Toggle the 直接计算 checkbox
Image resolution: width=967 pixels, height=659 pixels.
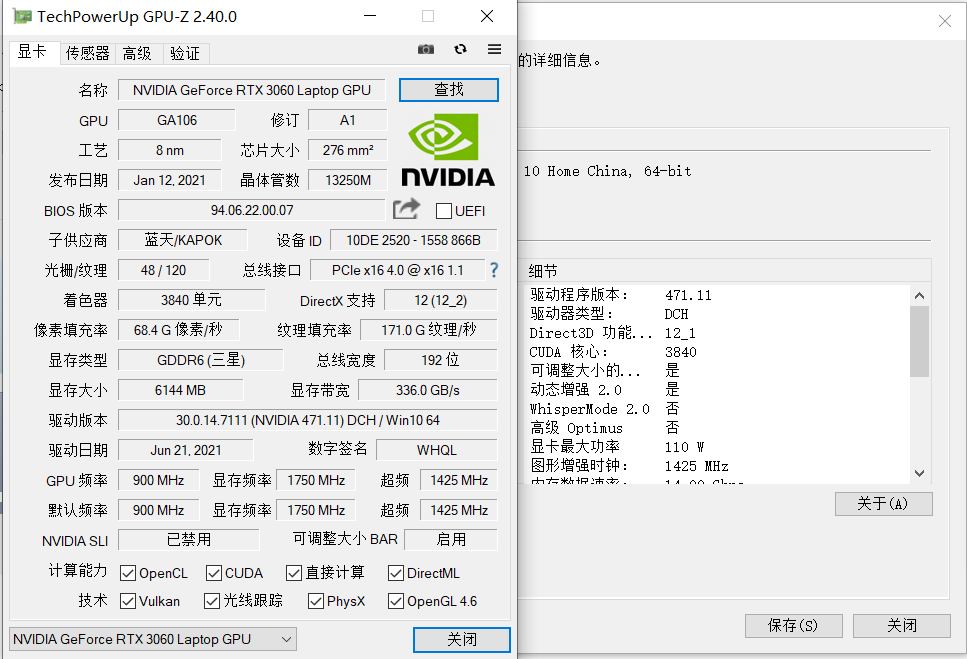click(294, 573)
